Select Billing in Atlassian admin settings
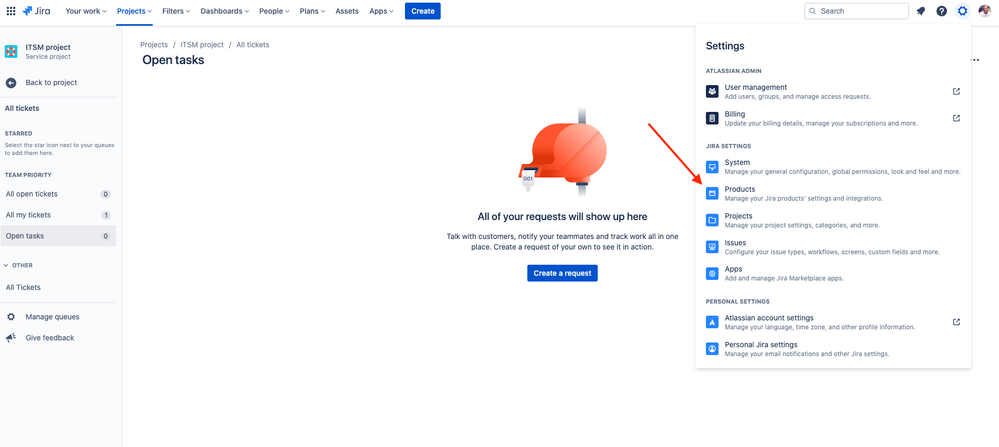The image size is (999, 447). [x=833, y=118]
